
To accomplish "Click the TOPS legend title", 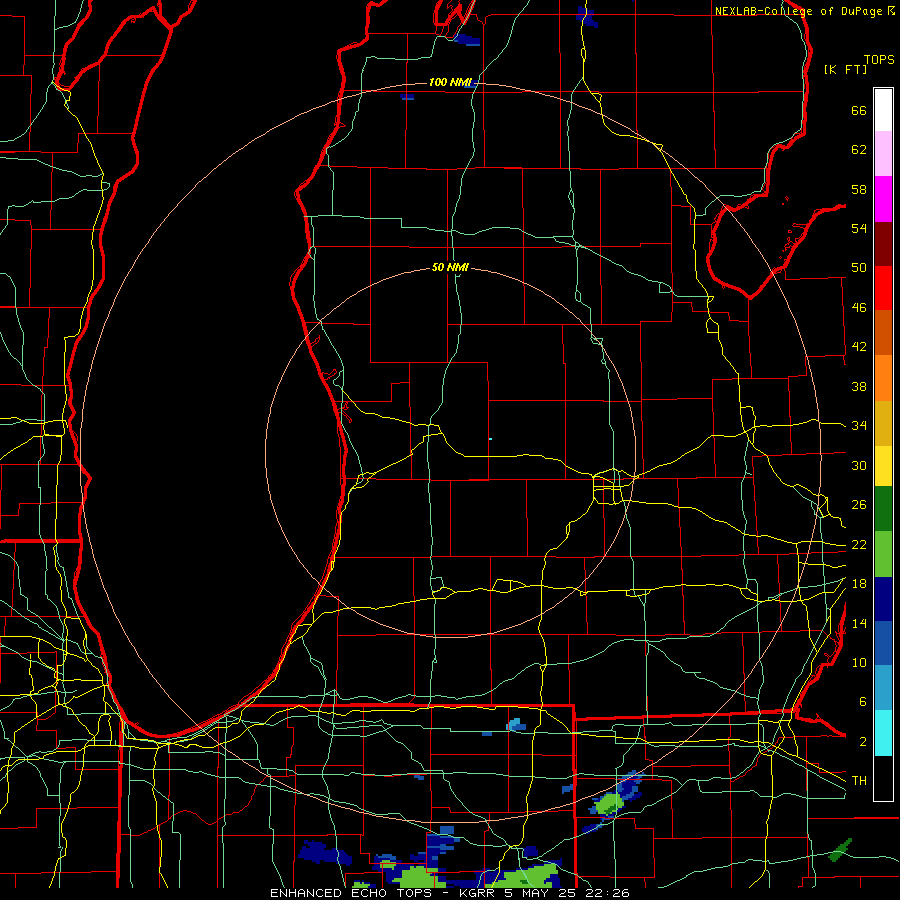I will tap(879, 60).
